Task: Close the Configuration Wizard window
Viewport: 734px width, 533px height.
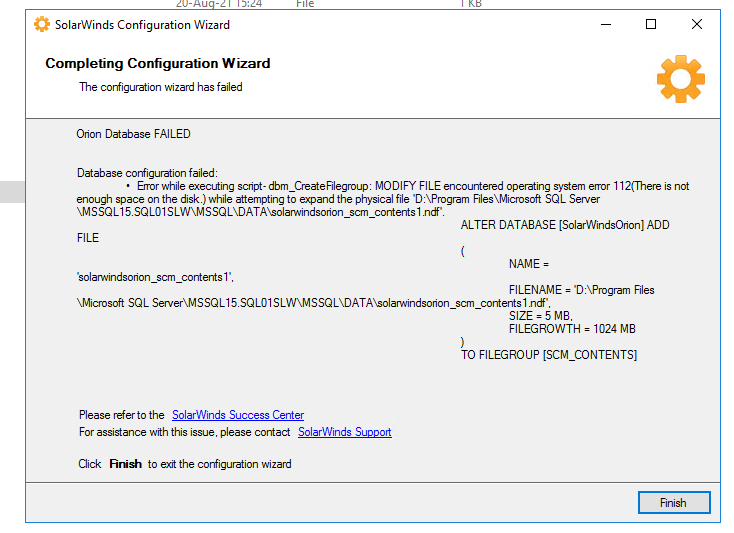Action: pyautogui.click(x=697, y=24)
